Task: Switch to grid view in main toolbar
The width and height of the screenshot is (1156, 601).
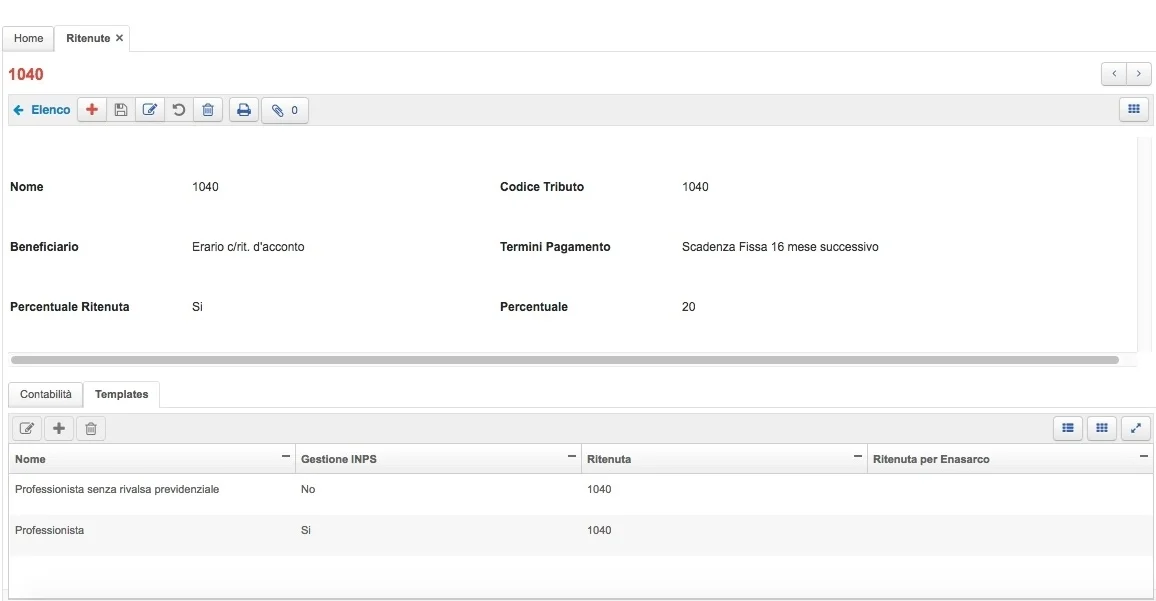Action: pyautogui.click(x=1134, y=109)
